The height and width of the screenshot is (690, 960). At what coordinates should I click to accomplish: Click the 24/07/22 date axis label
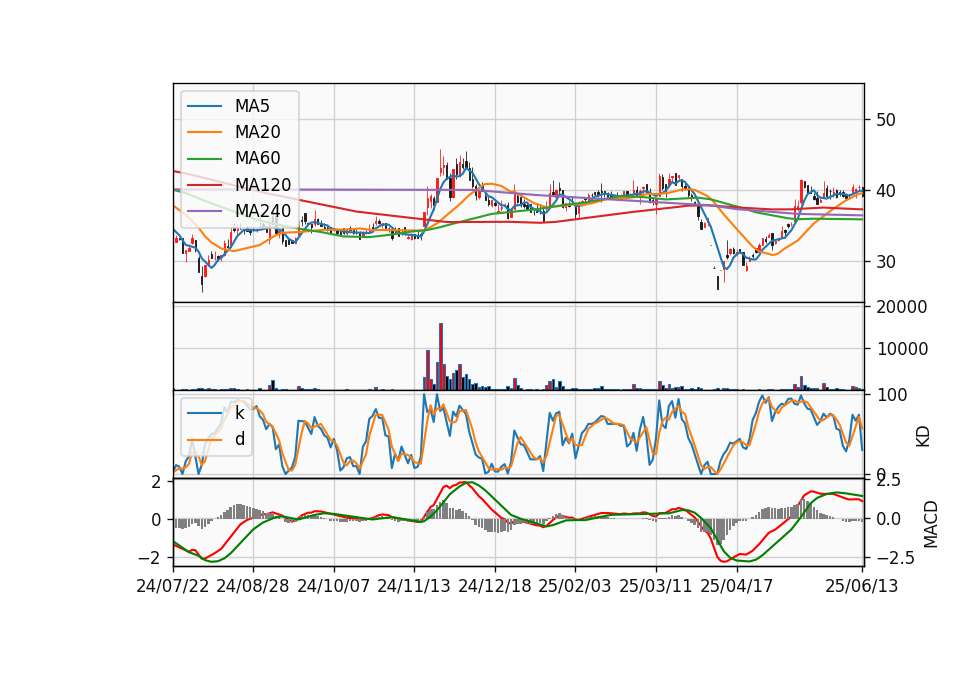coord(173,586)
